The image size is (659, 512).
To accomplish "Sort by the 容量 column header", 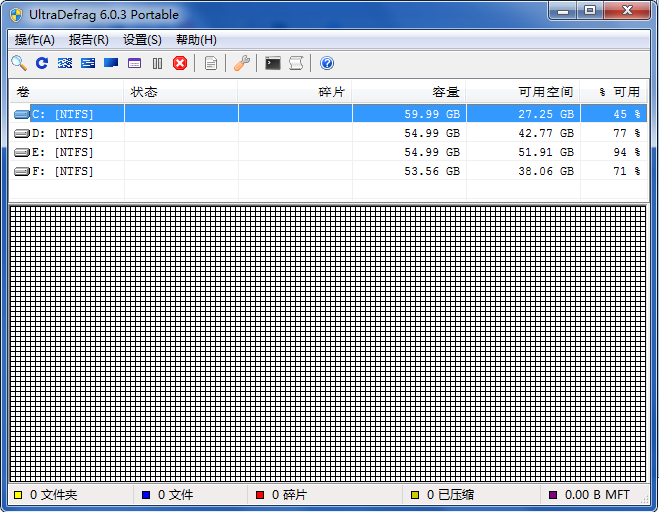I will (409, 92).
